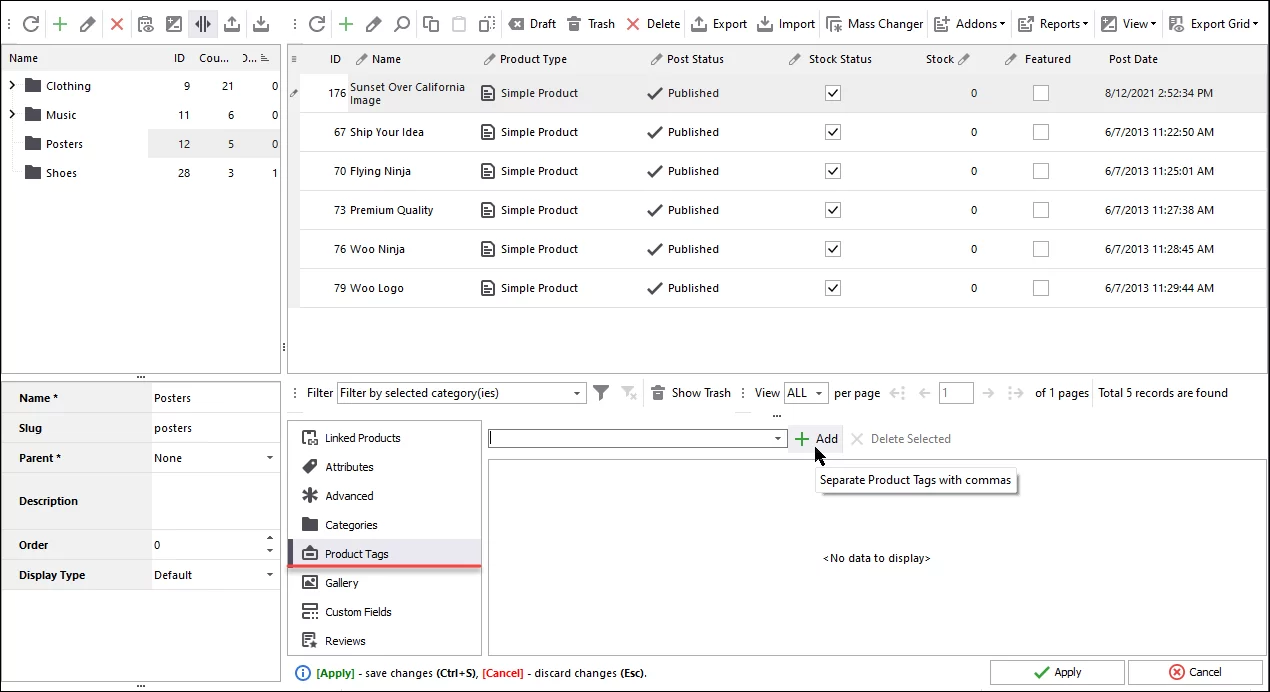Open the Filter by selected category dropdown

[x=577, y=393]
